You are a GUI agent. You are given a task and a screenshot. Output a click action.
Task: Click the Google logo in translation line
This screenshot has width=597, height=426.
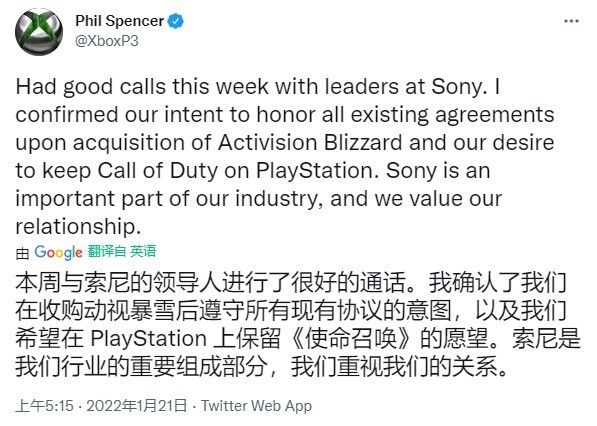[x=58, y=252]
